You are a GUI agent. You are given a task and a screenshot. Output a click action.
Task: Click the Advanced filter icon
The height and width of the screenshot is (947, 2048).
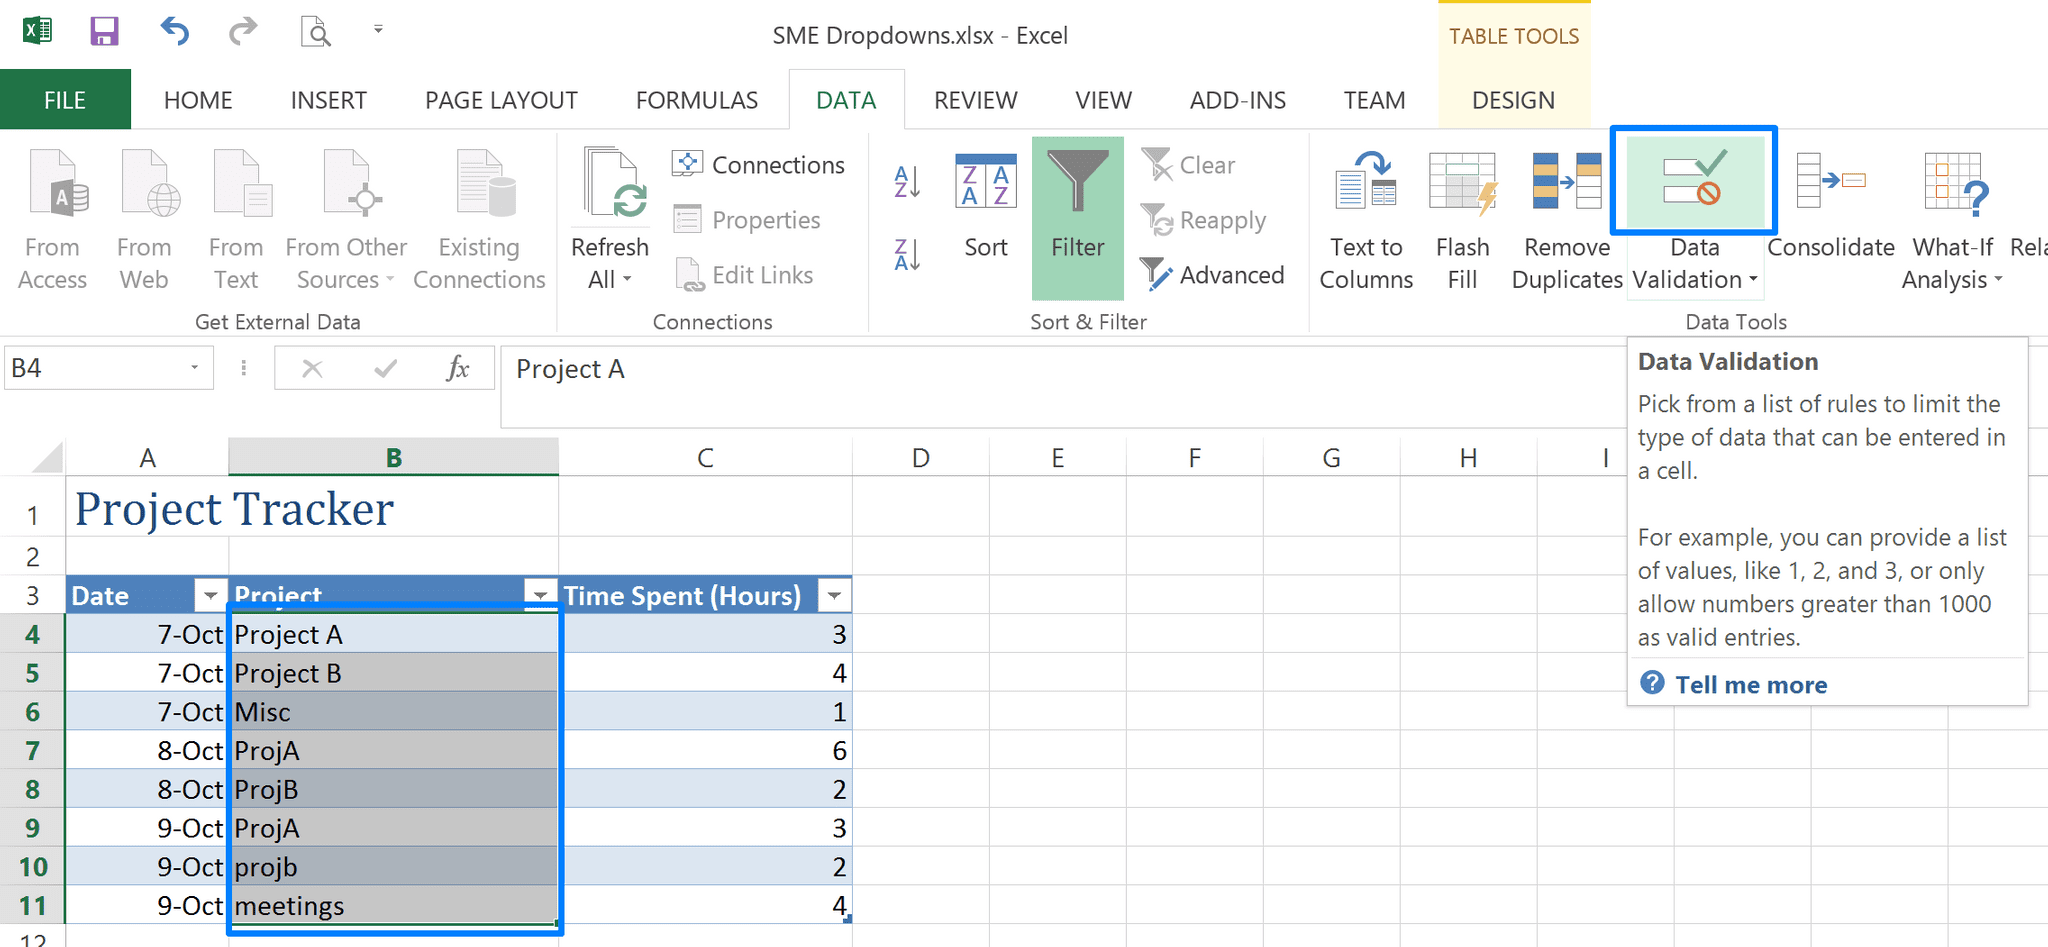tap(1213, 275)
